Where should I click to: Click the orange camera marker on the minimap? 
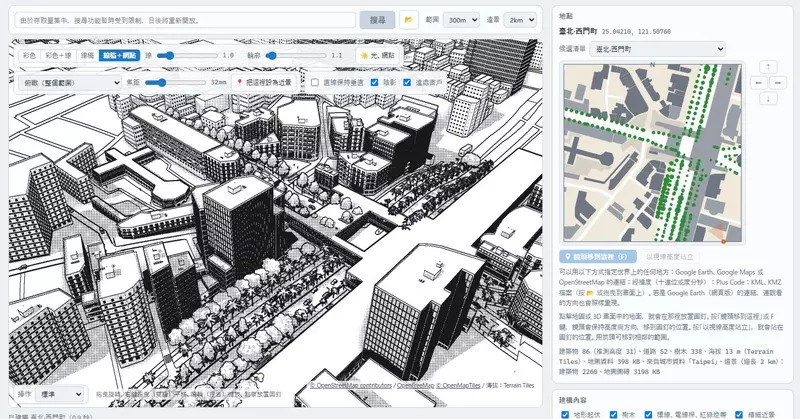click(723, 241)
